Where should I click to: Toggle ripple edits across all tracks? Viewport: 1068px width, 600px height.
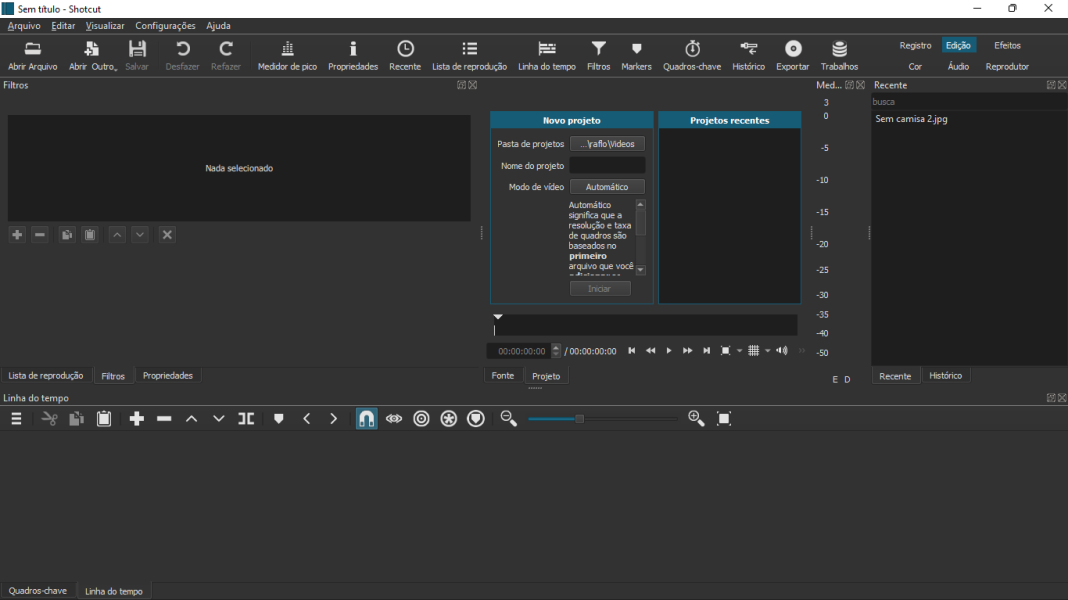[448, 418]
